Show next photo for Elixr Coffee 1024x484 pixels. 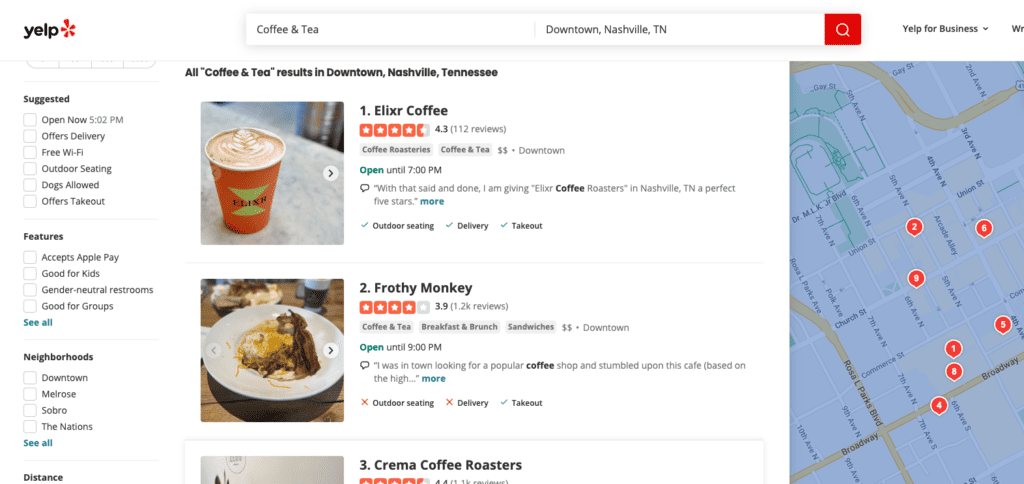pos(331,173)
